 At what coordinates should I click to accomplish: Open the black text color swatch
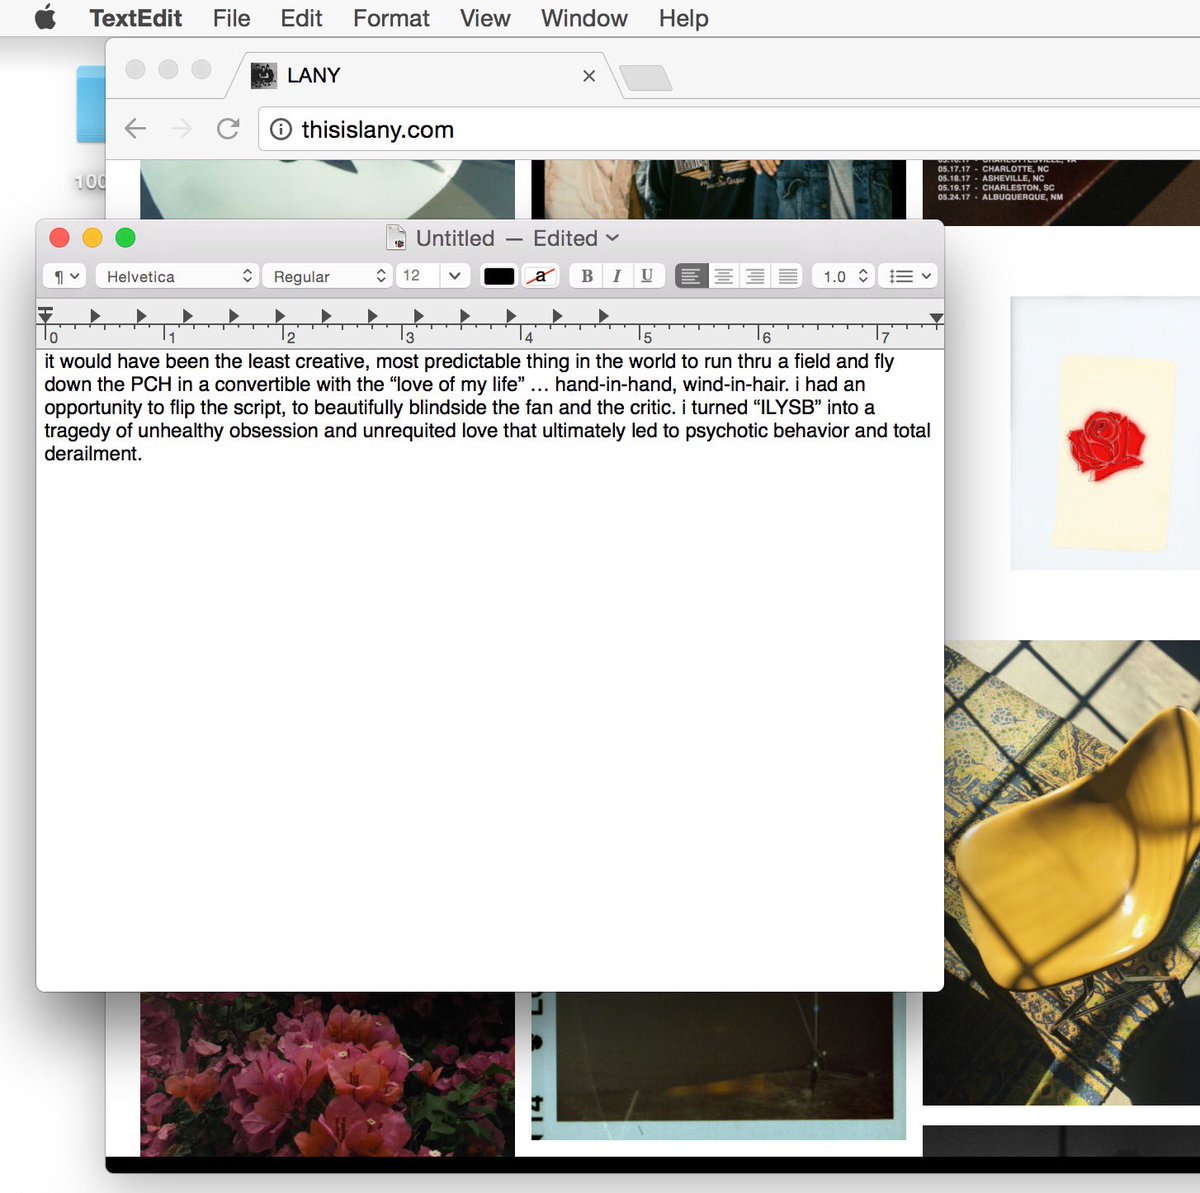pyautogui.click(x=498, y=276)
